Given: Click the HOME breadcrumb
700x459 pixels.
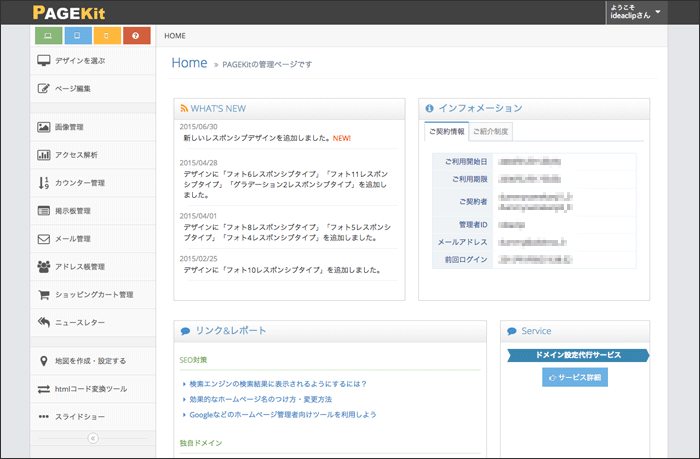Looking at the screenshot, I should 175,36.
